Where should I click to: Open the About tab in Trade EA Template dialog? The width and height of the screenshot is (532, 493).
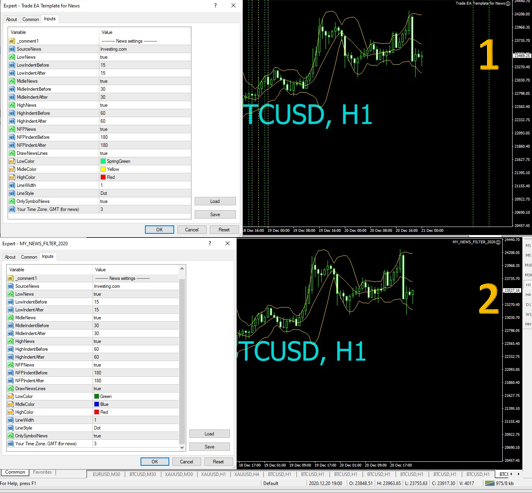click(11, 19)
